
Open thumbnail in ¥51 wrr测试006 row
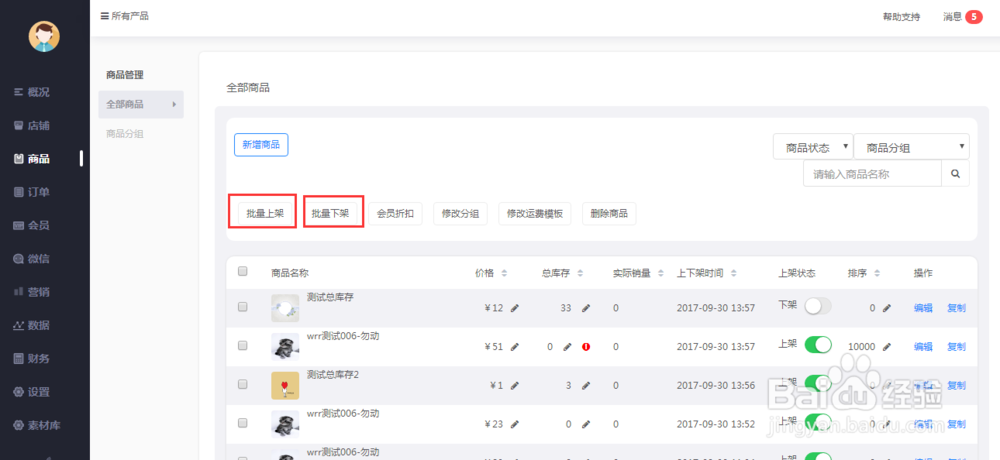click(x=285, y=347)
